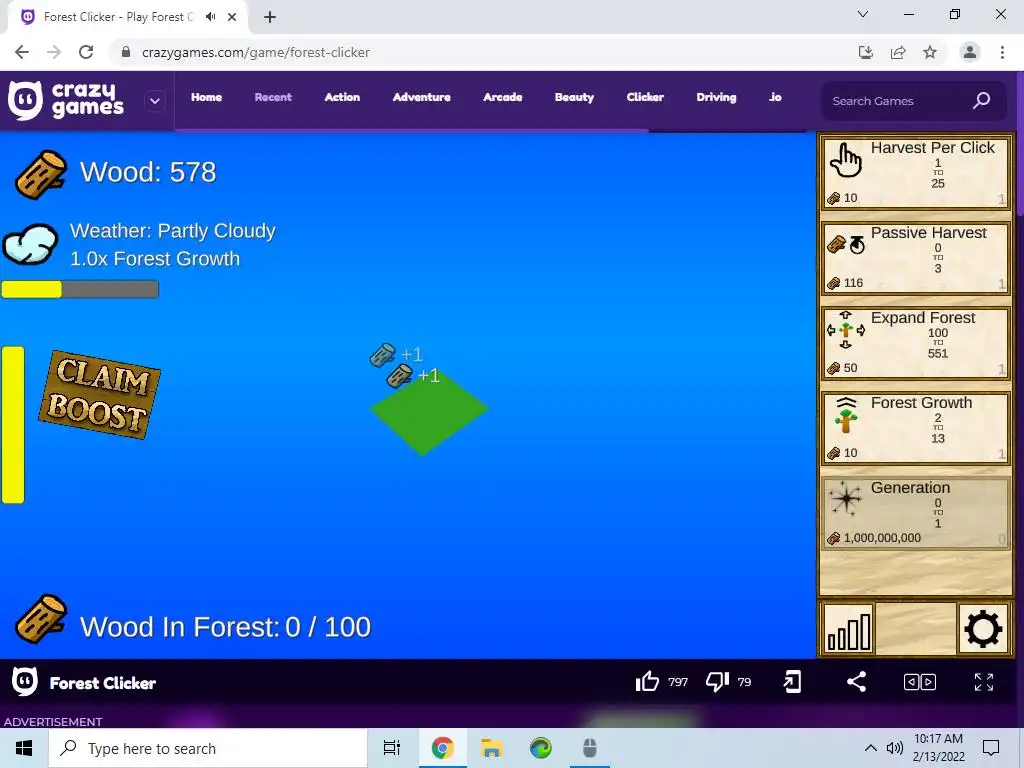Viewport: 1024px width, 768px height.
Task: Open the Arcade category
Action: (x=502, y=97)
